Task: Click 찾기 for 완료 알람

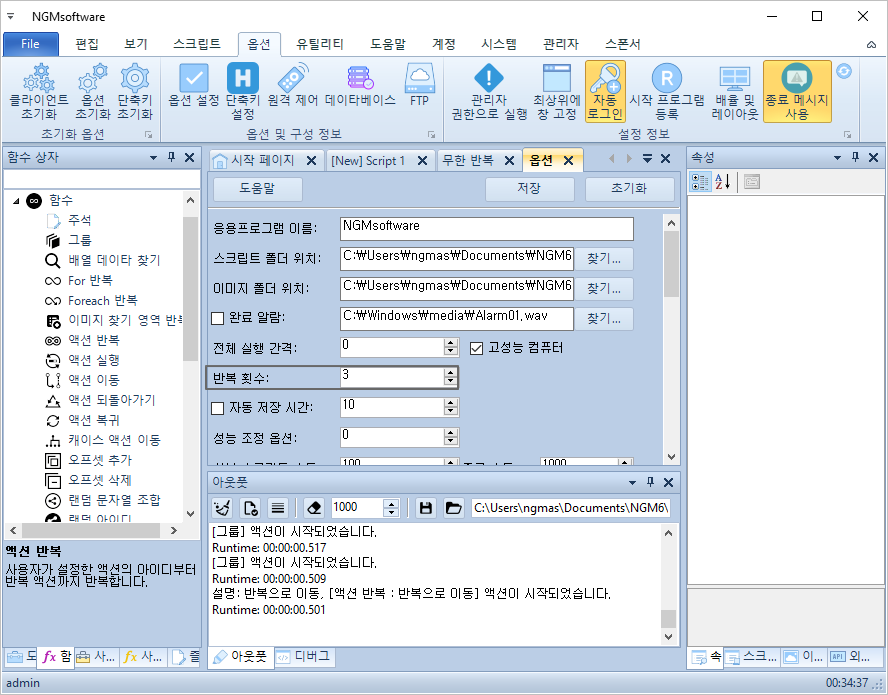Action: click(604, 319)
